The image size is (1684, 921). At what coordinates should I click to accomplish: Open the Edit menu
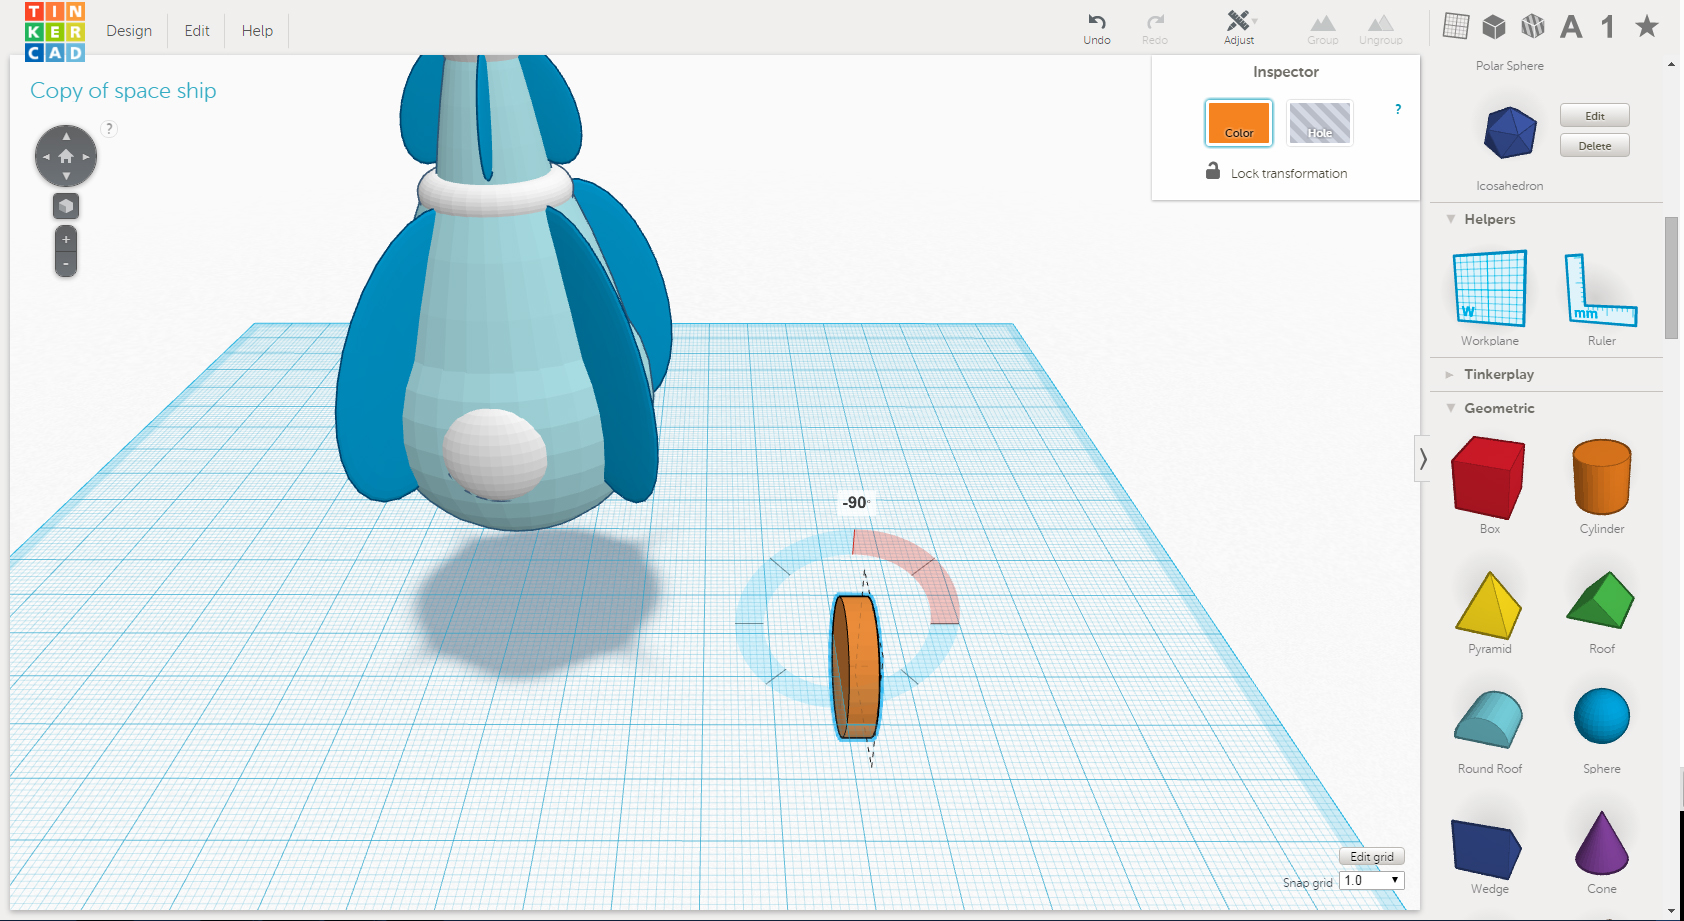point(197,31)
